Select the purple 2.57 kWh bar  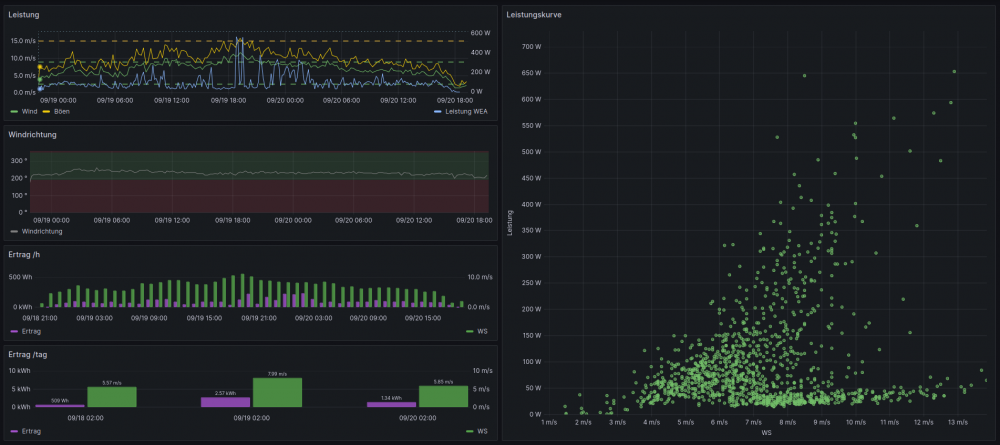(226, 402)
